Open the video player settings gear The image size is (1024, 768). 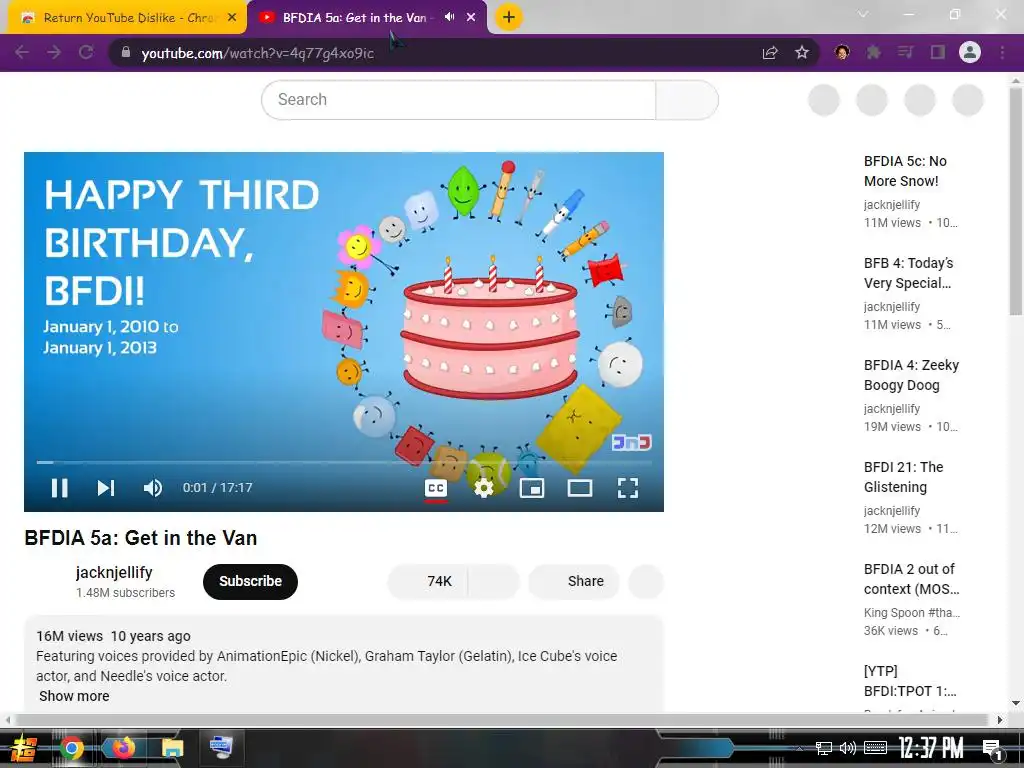[x=483, y=488]
